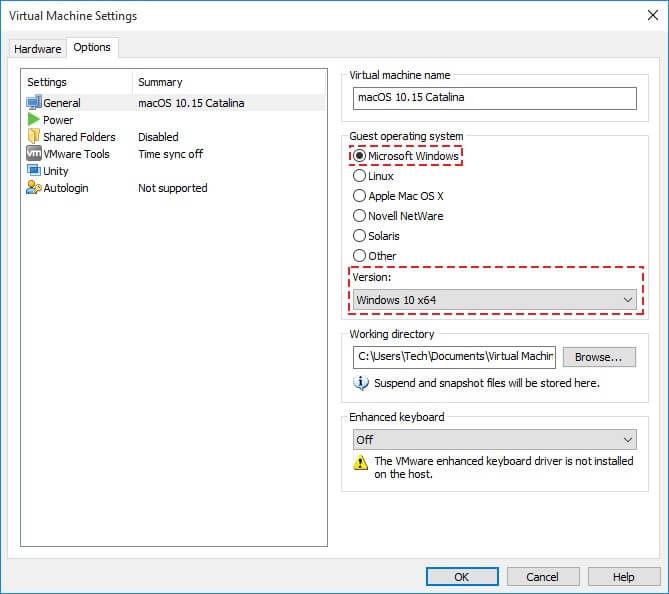
Task: Click the Help button
Action: [x=624, y=577]
